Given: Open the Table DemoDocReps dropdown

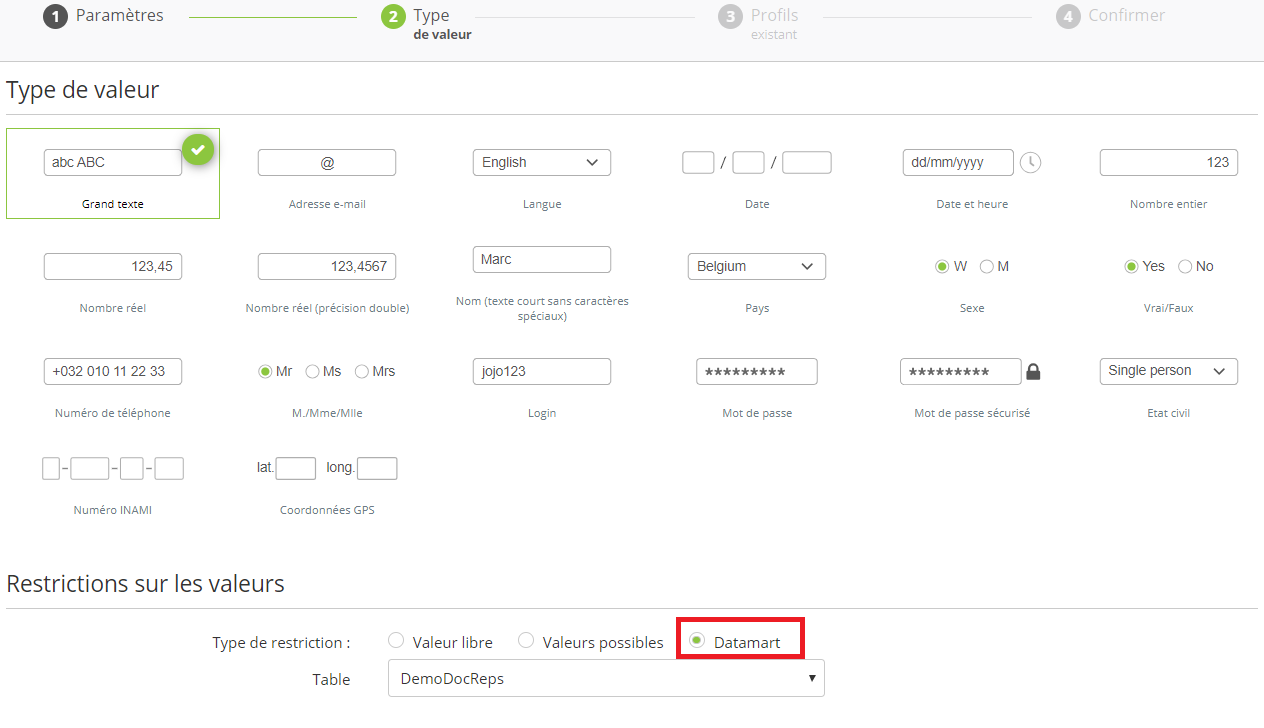Looking at the screenshot, I should [605, 678].
